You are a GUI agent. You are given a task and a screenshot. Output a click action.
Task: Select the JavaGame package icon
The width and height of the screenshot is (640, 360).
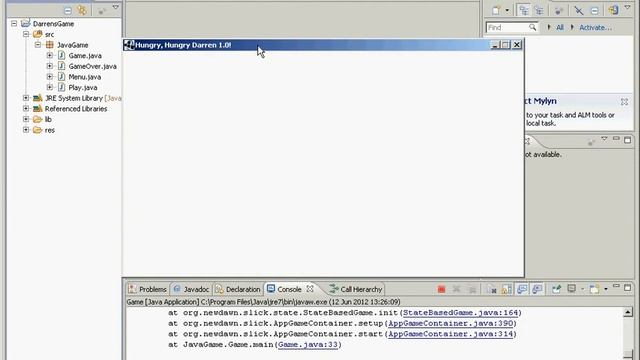50,45
